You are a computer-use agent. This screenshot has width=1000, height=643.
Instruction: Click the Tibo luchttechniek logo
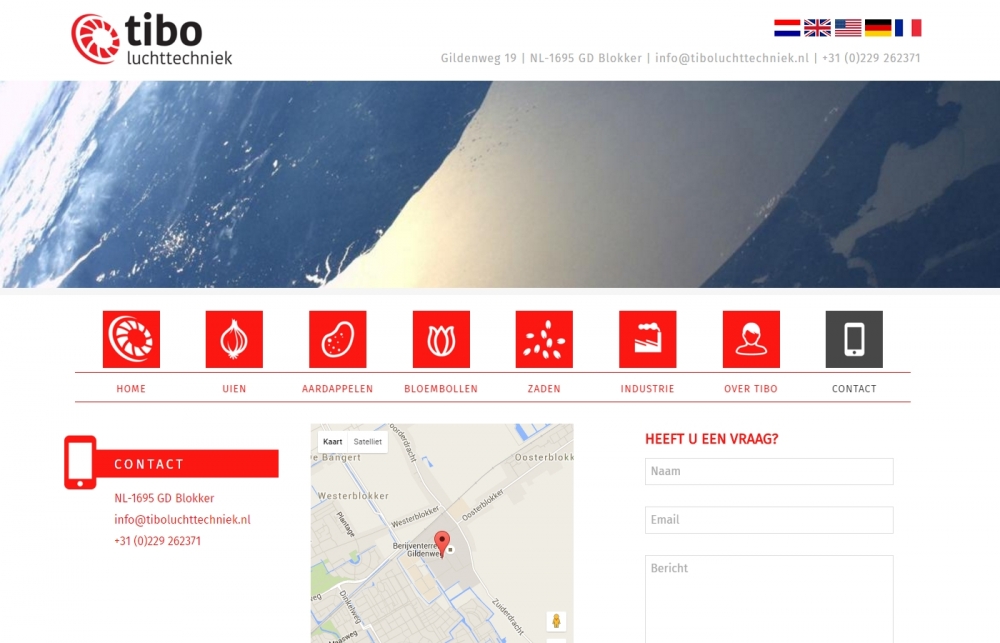tap(152, 39)
